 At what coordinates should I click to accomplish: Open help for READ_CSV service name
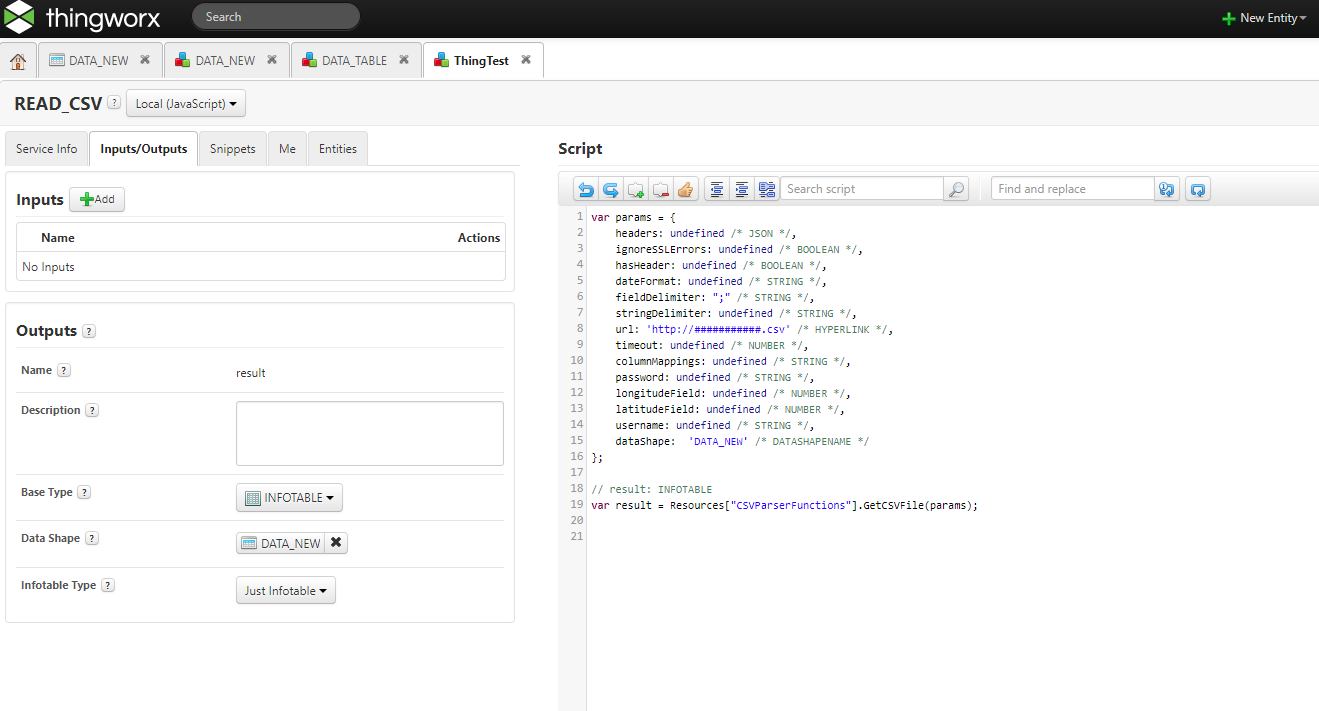[x=114, y=103]
